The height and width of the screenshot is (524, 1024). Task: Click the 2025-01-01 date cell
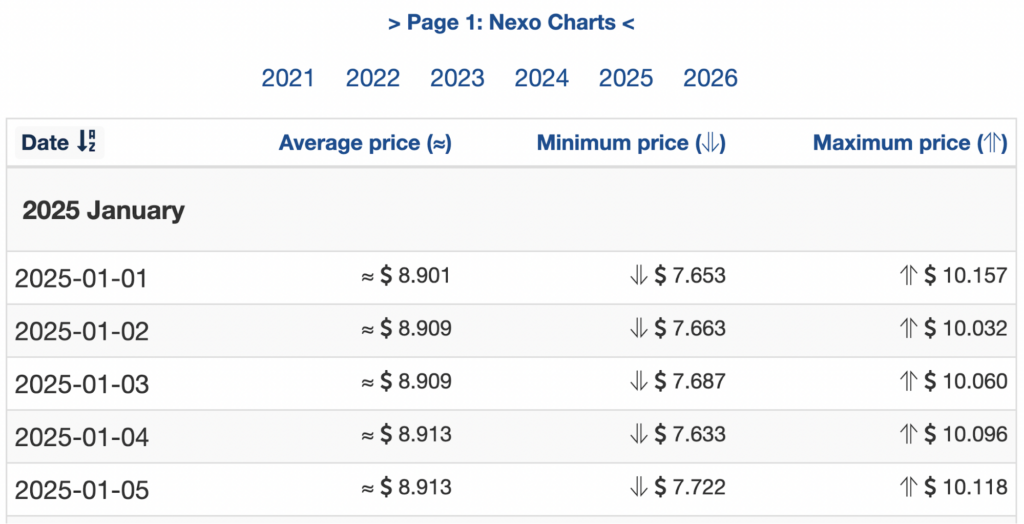coord(81,278)
